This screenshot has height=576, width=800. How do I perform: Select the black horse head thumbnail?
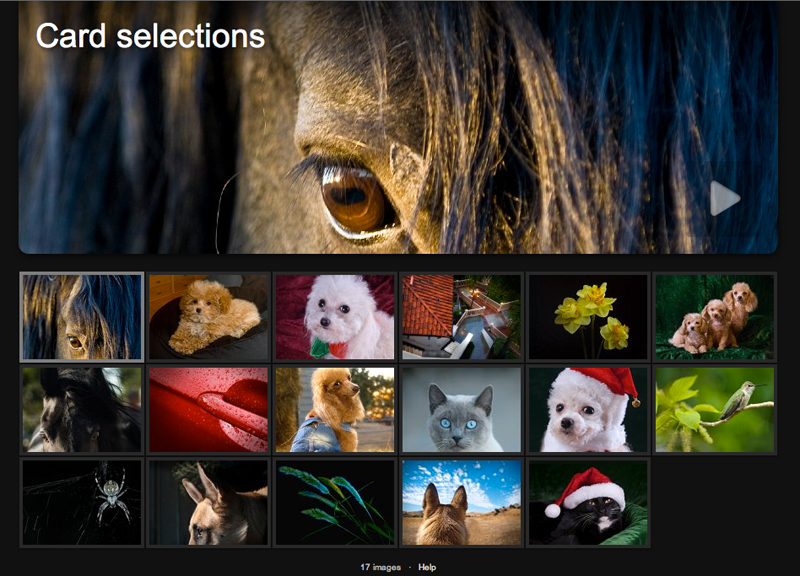82,410
